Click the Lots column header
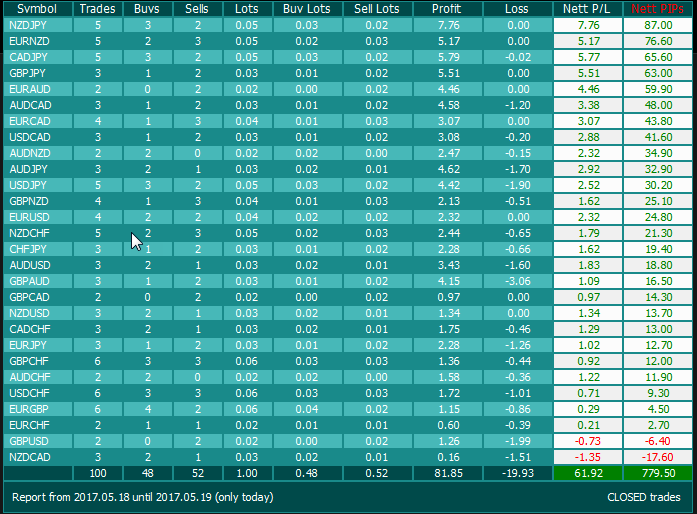 coord(247,9)
